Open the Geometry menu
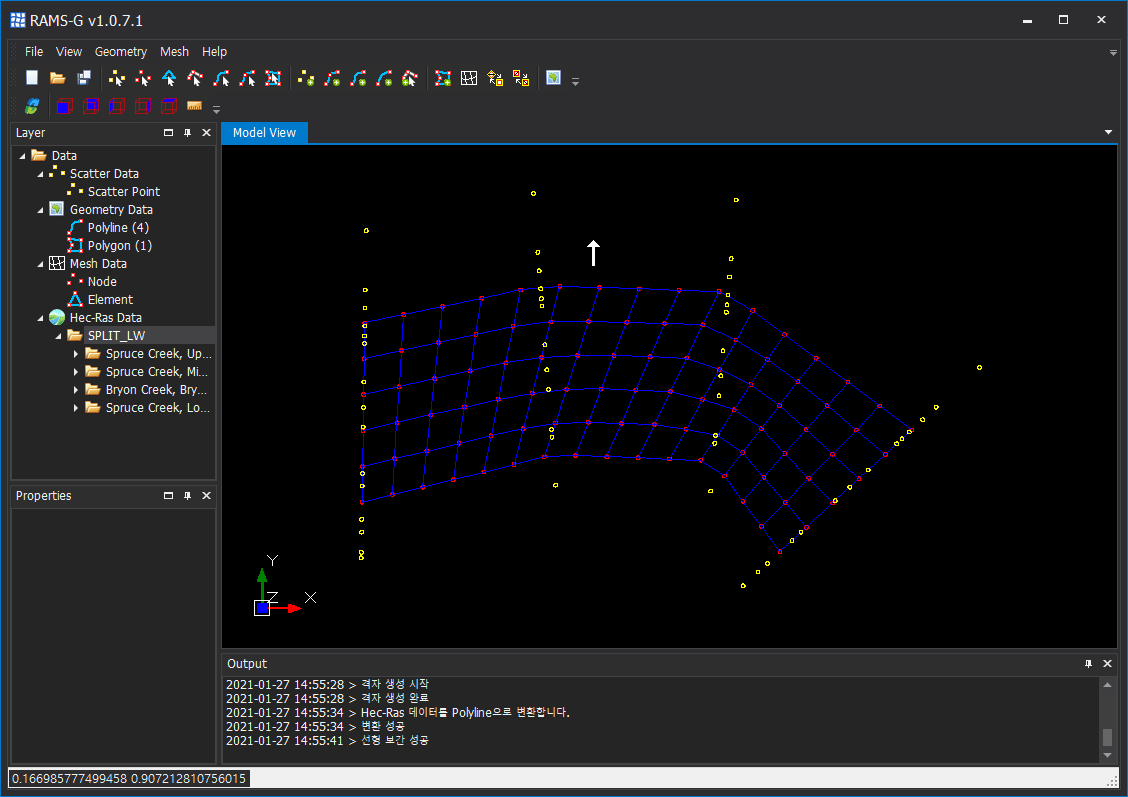The height and width of the screenshot is (797, 1128). (x=121, y=52)
